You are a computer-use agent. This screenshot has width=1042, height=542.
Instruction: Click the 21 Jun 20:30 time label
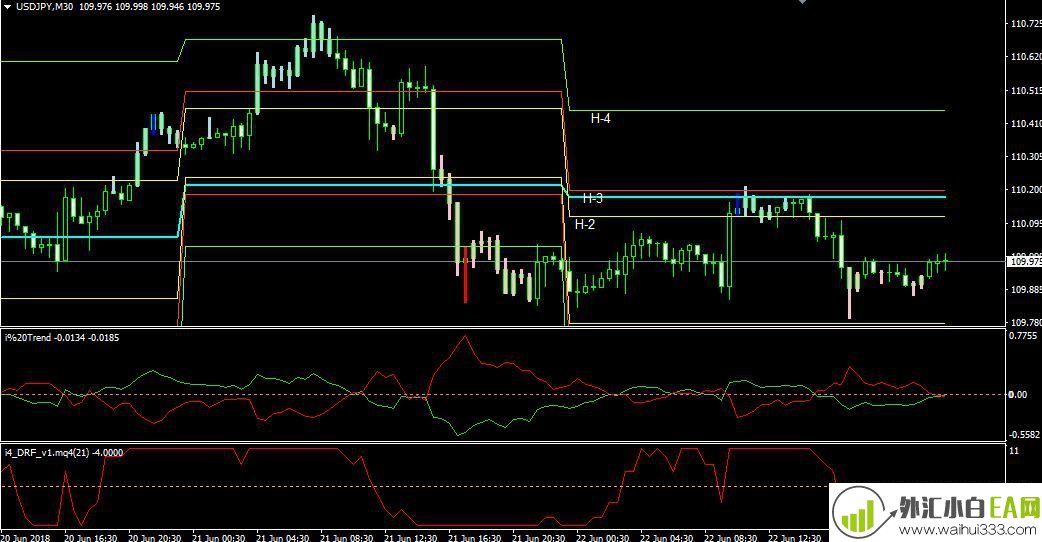[x=539, y=537]
